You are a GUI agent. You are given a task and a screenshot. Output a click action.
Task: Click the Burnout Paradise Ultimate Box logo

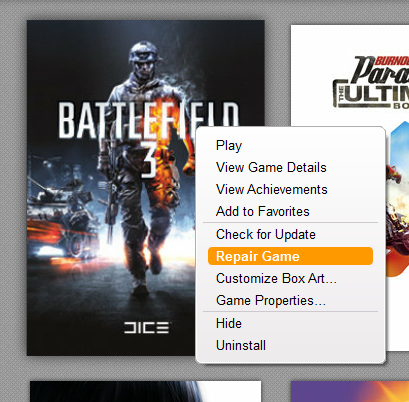pyautogui.click(x=371, y=82)
